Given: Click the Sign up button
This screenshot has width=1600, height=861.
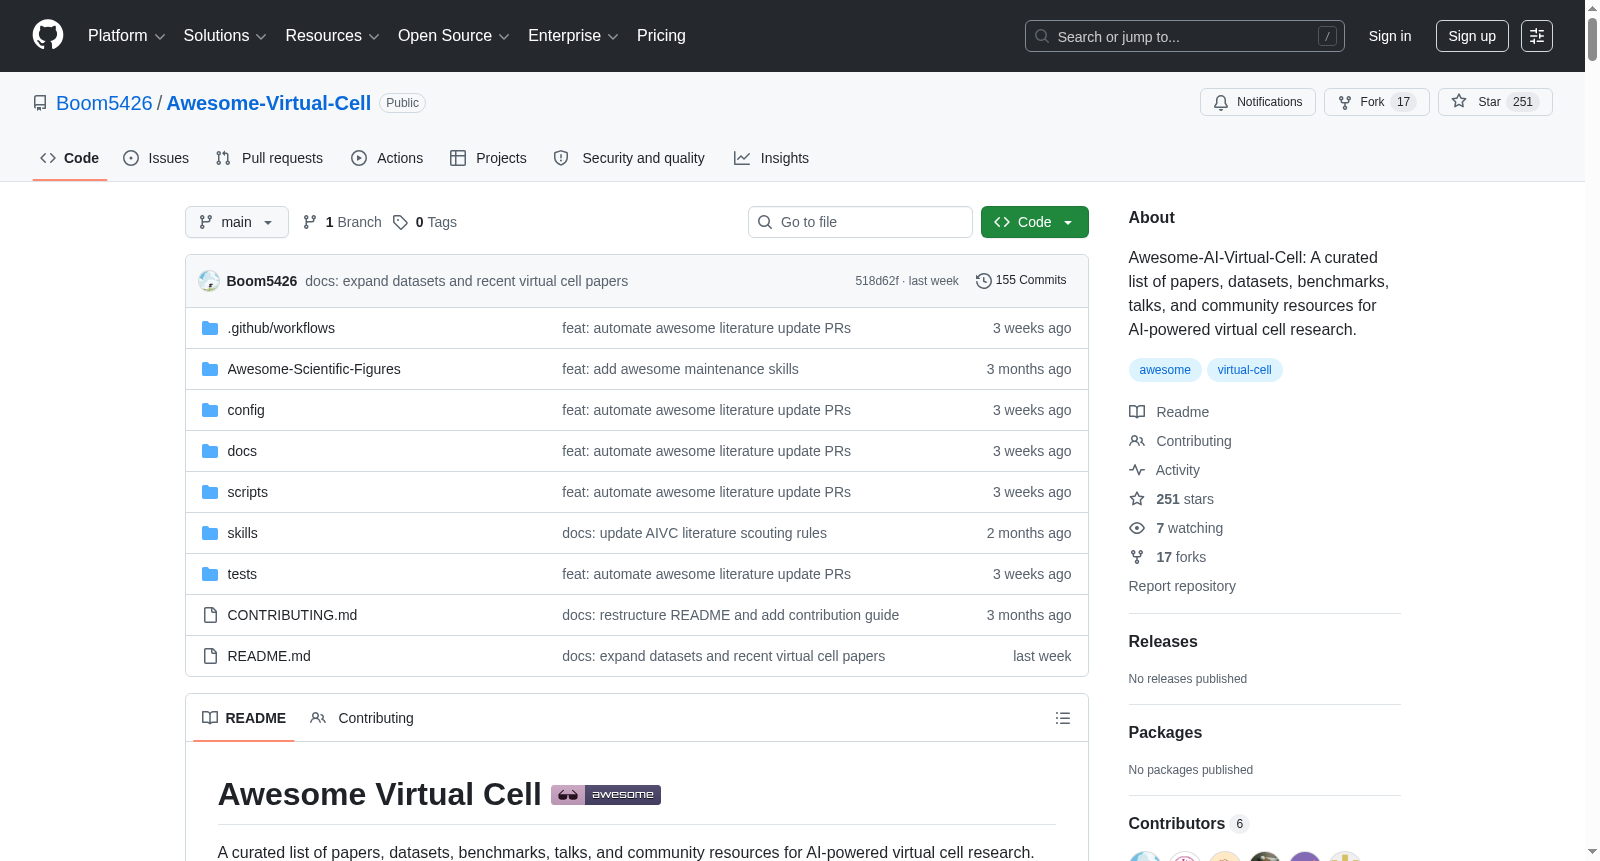Looking at the screenshot, I should 1472,36.
